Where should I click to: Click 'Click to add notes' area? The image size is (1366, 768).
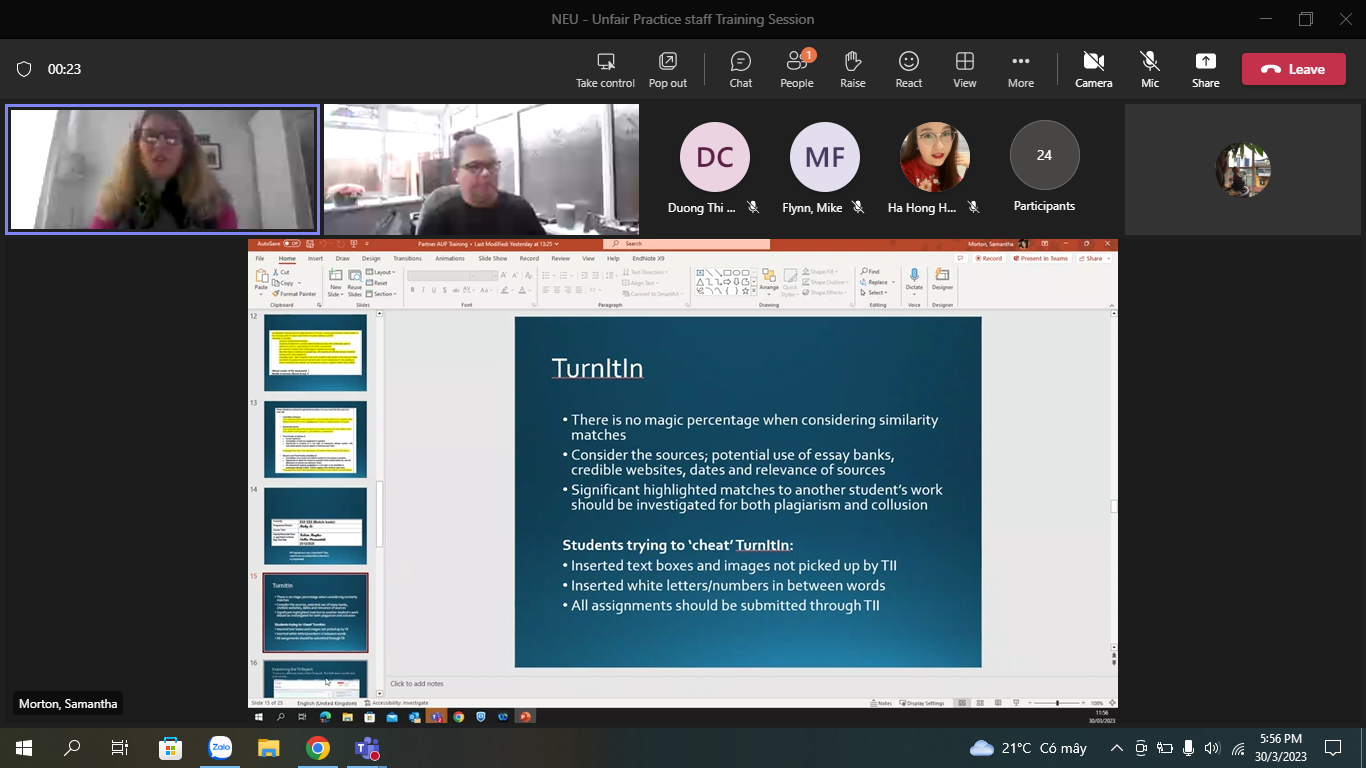pyautogui.click(x=417, y=683)
